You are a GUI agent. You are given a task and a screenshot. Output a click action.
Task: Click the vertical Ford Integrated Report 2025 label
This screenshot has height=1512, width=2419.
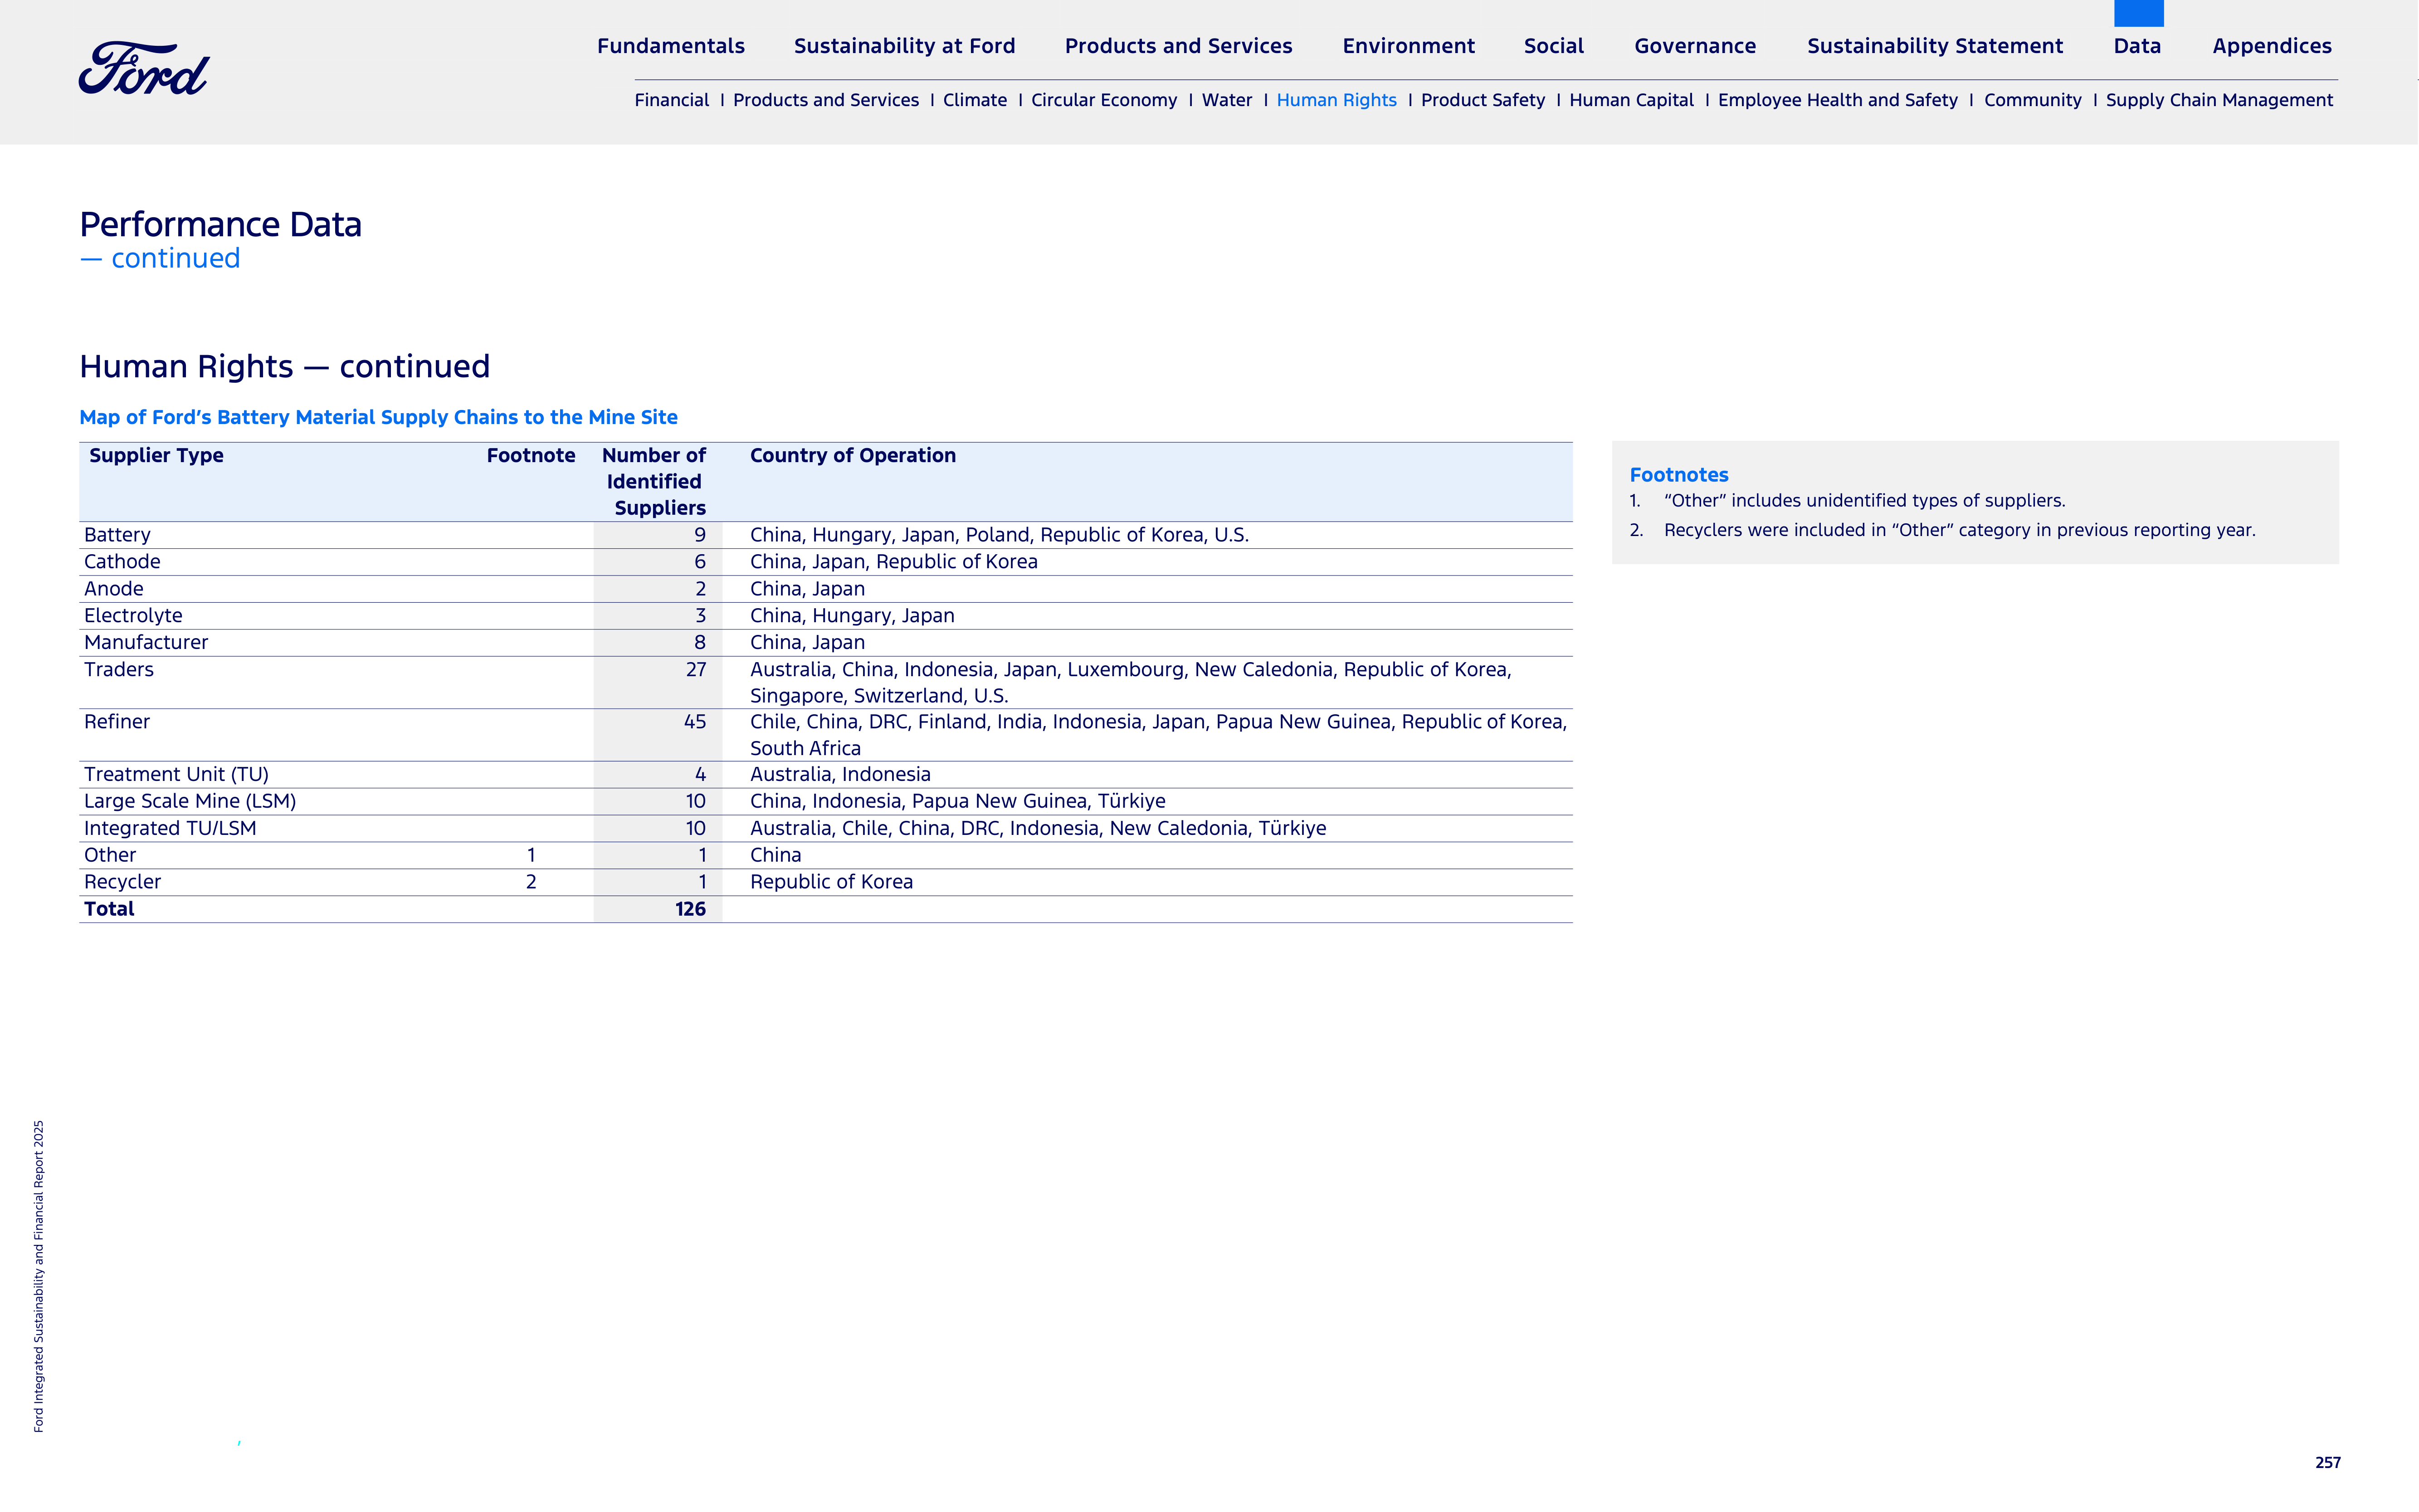pyautogui.click(x=39, y=1276)
